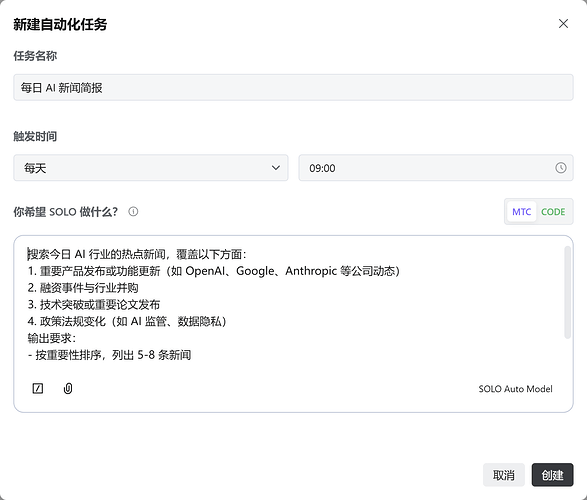Click the 任务名称 label
The width and height of the screenshot is (587, 500).
click(35, 56)
